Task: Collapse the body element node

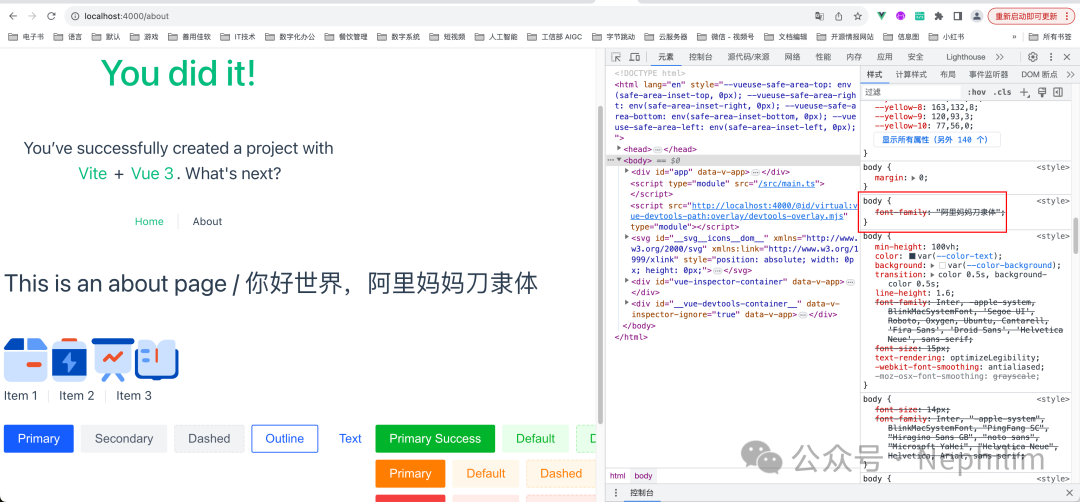Action: 619,160
